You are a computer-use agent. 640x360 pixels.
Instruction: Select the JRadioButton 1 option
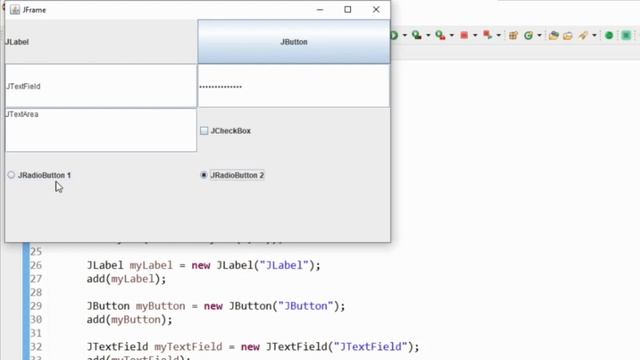coord(39,175)
